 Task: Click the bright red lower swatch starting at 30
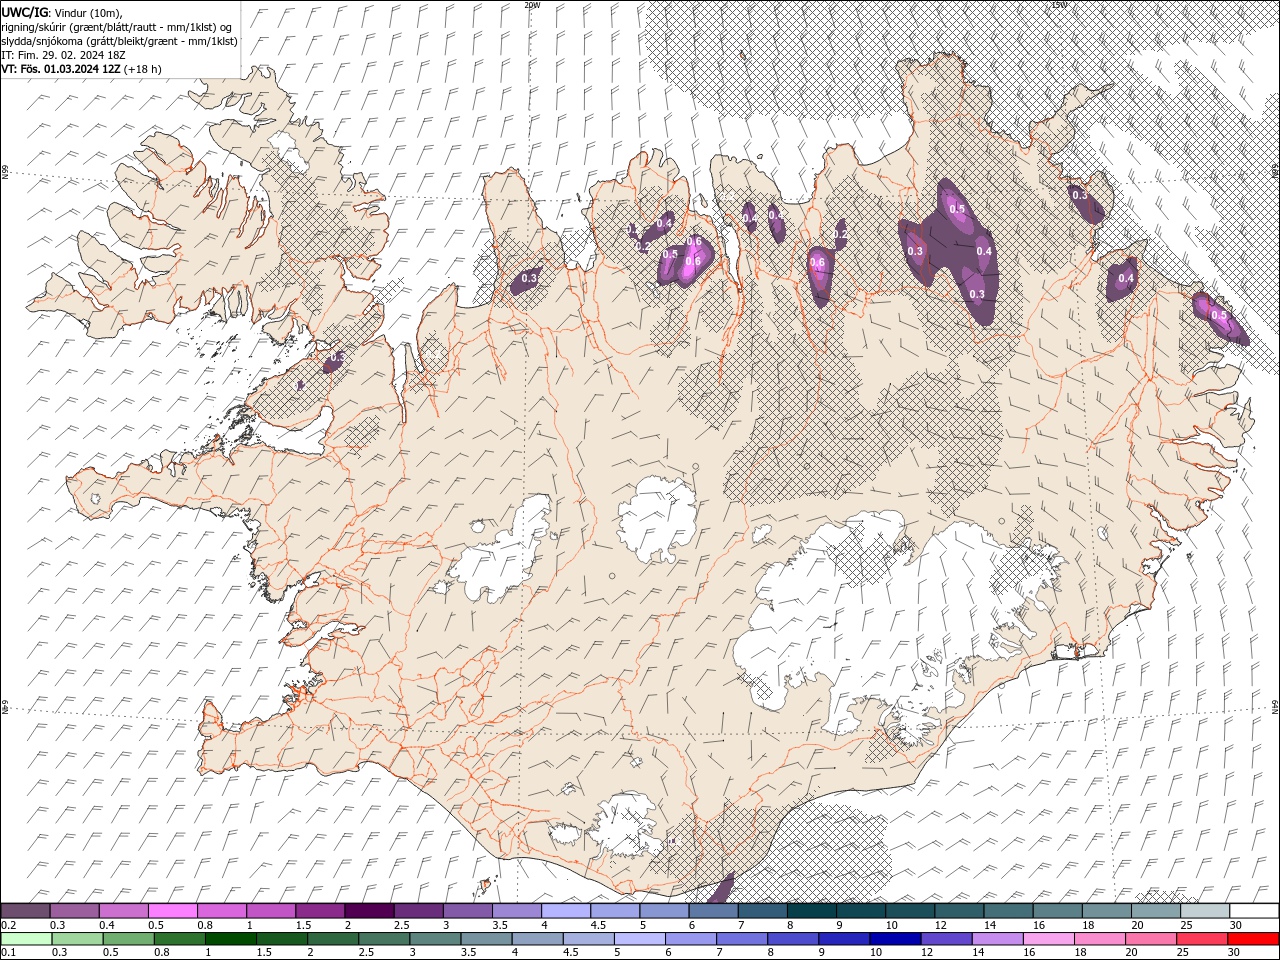click(1252, 938)
